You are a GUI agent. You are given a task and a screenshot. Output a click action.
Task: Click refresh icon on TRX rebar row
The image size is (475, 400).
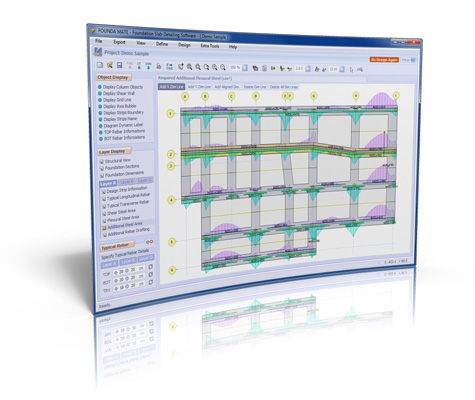click(151, 282)
